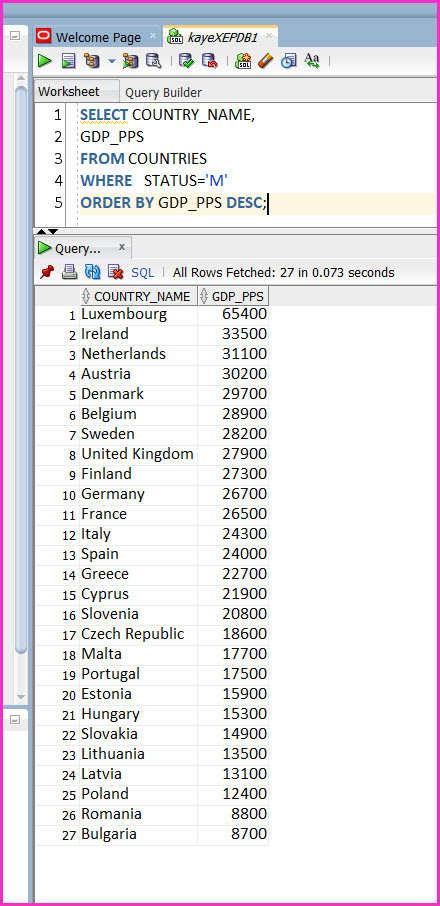440x906 pixels.
Task: Open the Explain Plan dropdown arrow
Action: pyautogui.click(x=112, y=61)
